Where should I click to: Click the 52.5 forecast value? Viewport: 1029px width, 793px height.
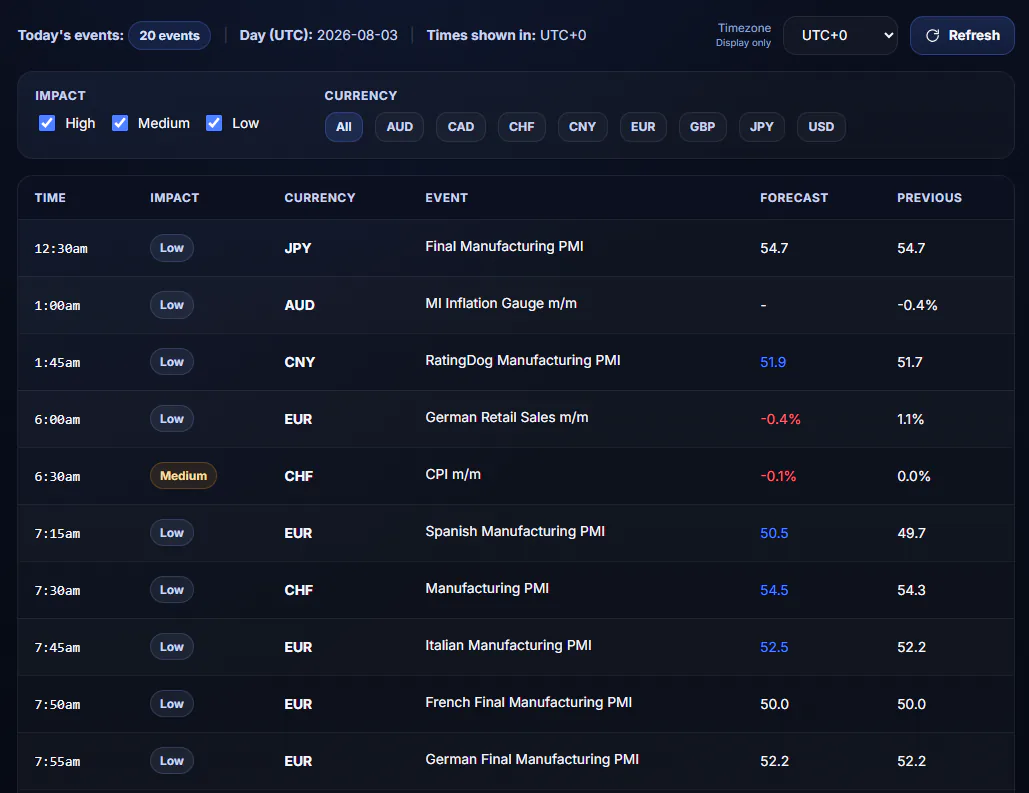point(774,648)
